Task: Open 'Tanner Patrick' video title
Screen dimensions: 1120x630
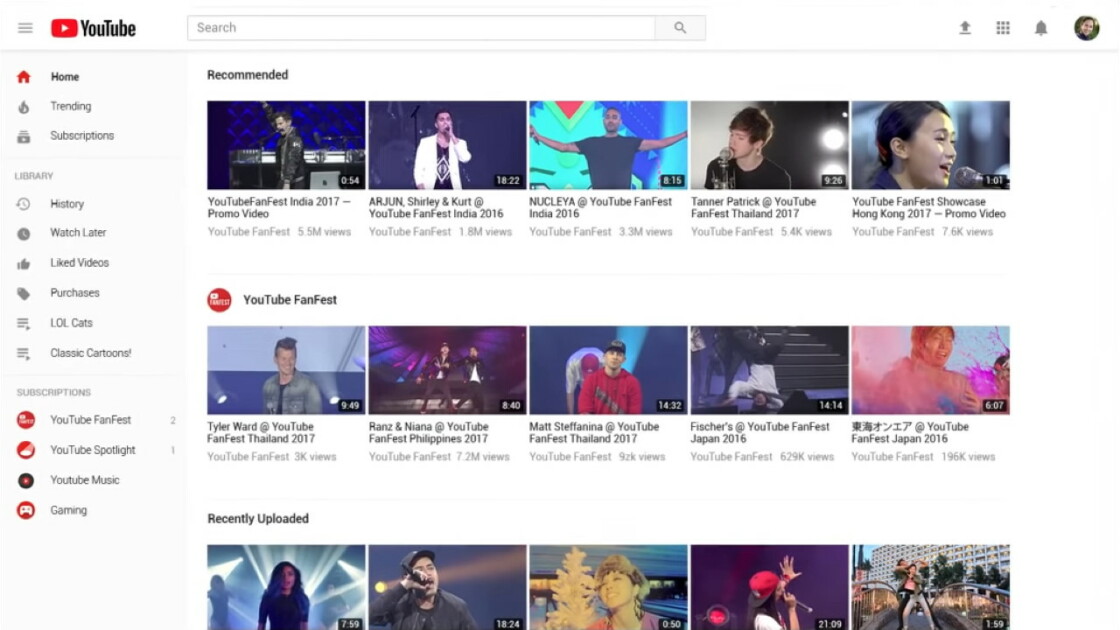Action: pyautogui.click(x=754, y=208)
